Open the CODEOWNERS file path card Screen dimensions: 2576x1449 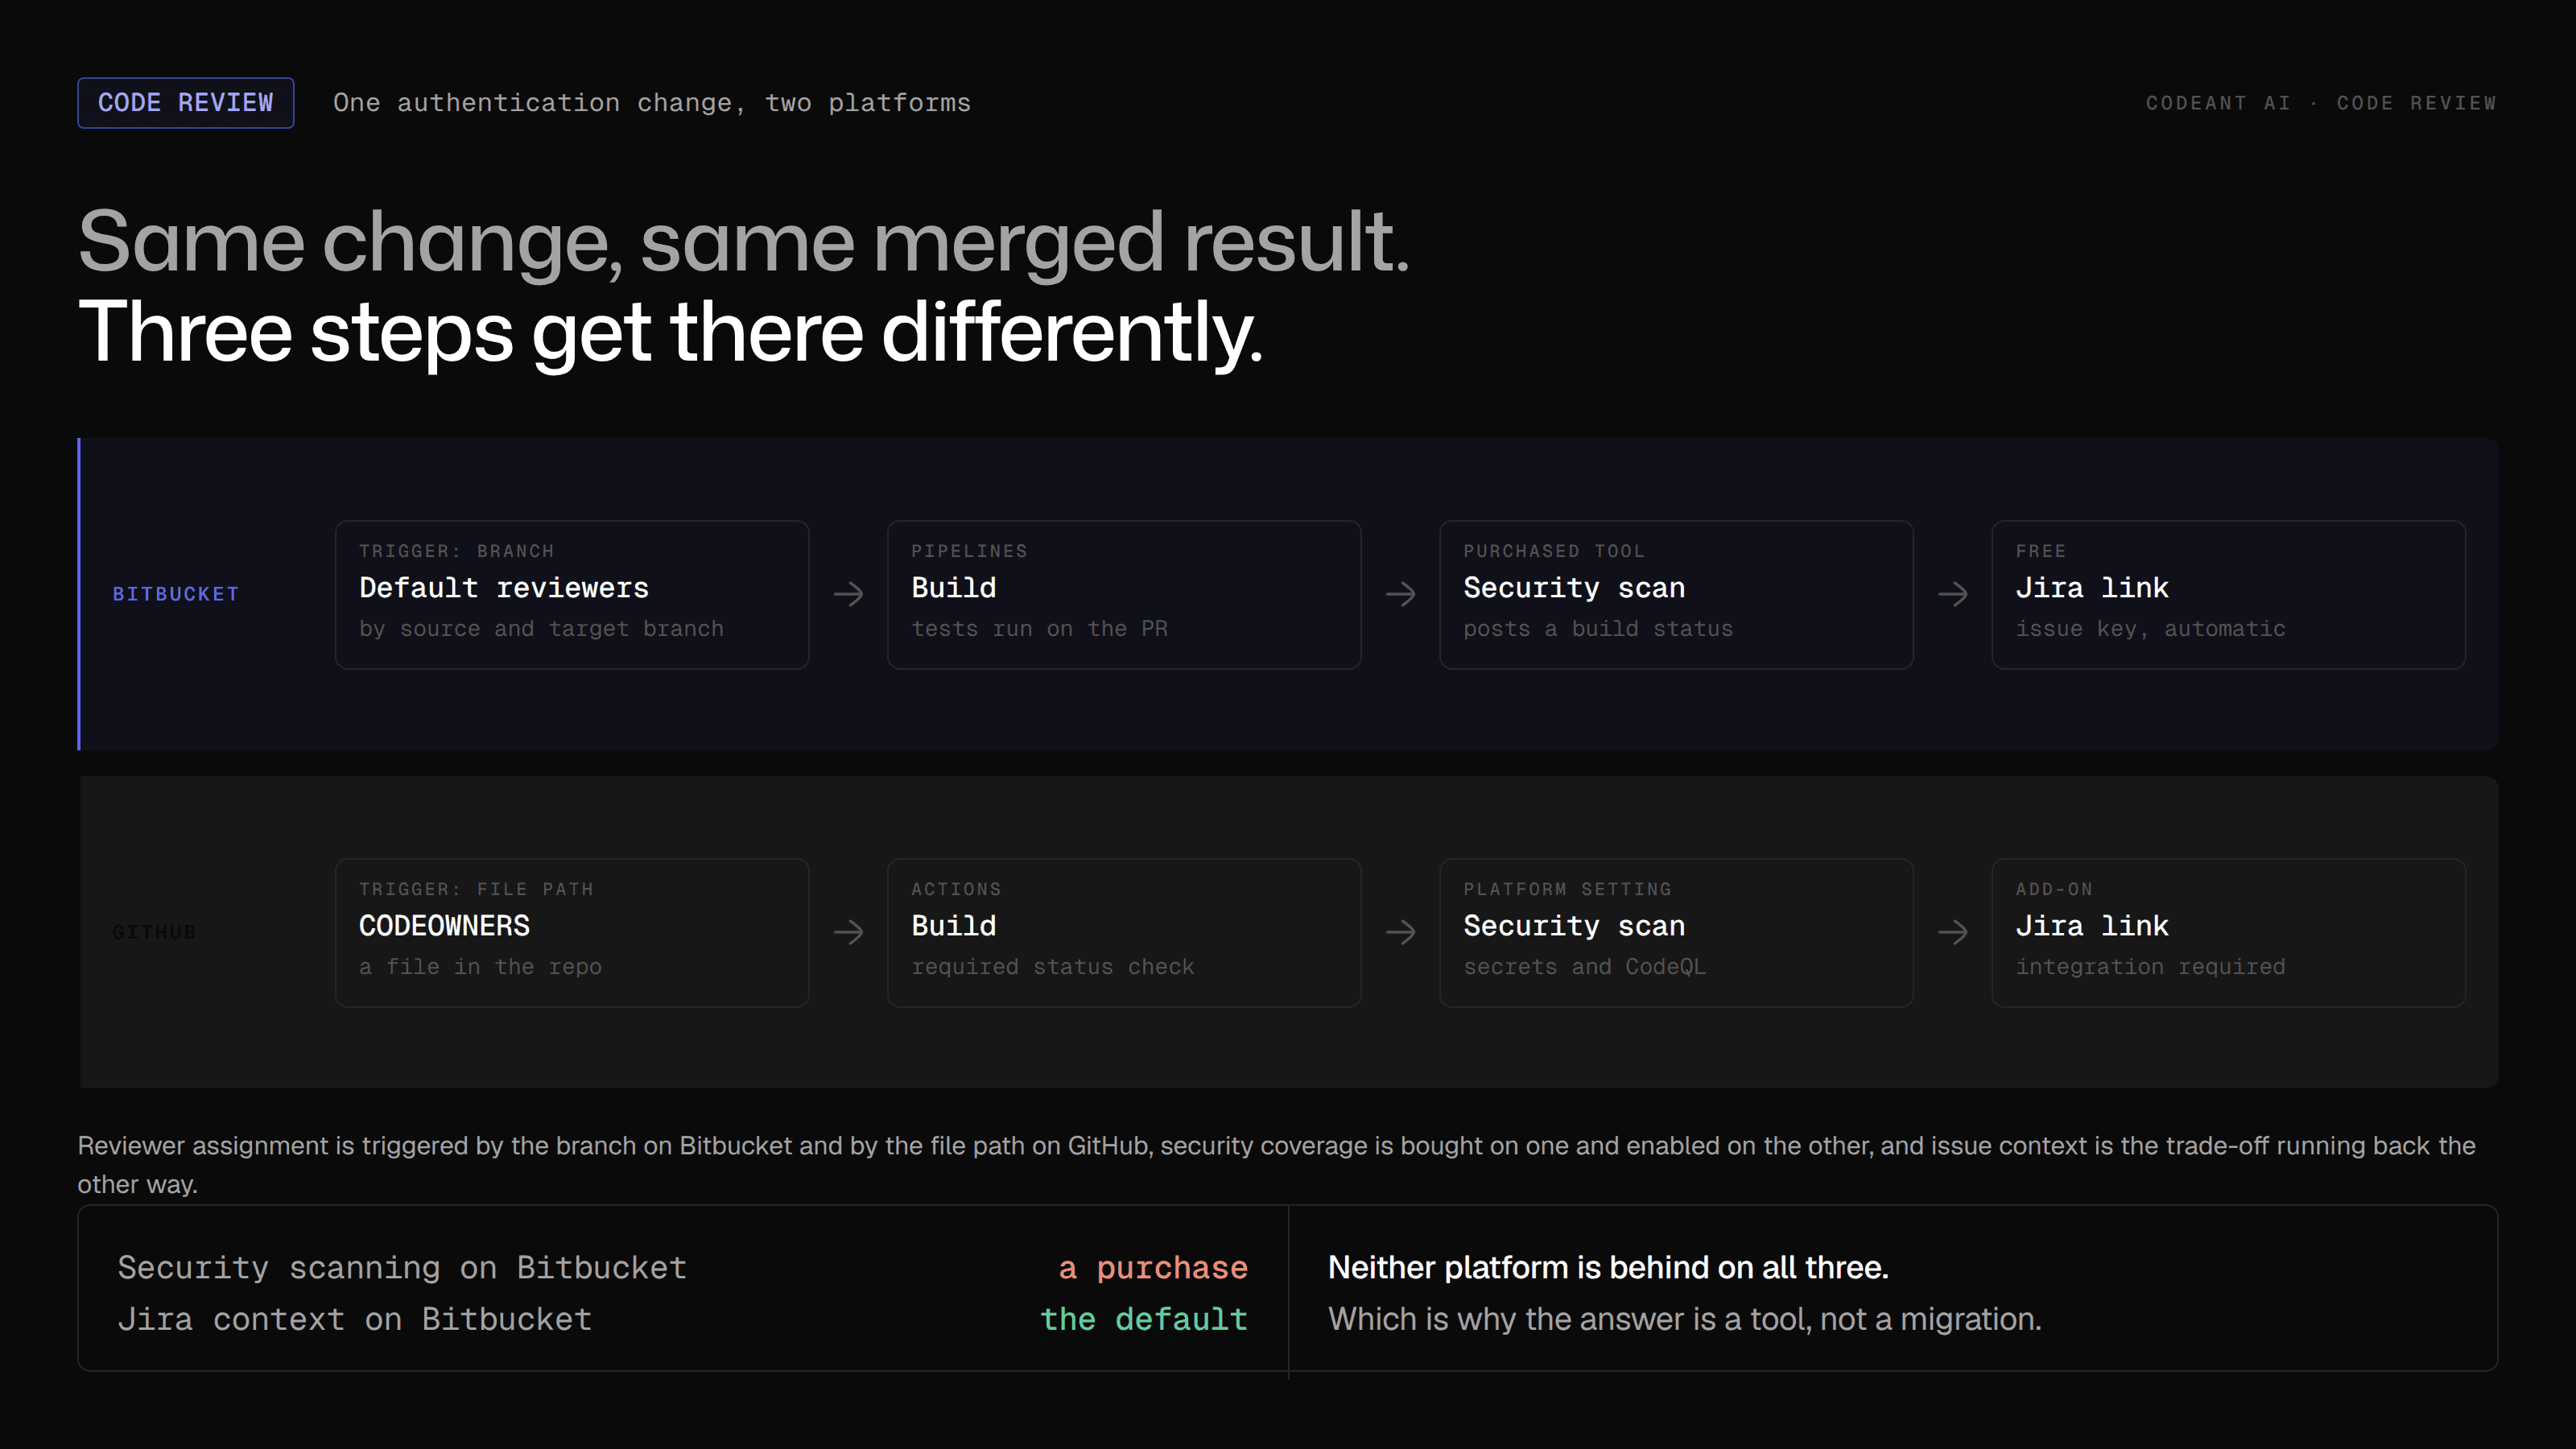tap(572, 932)
